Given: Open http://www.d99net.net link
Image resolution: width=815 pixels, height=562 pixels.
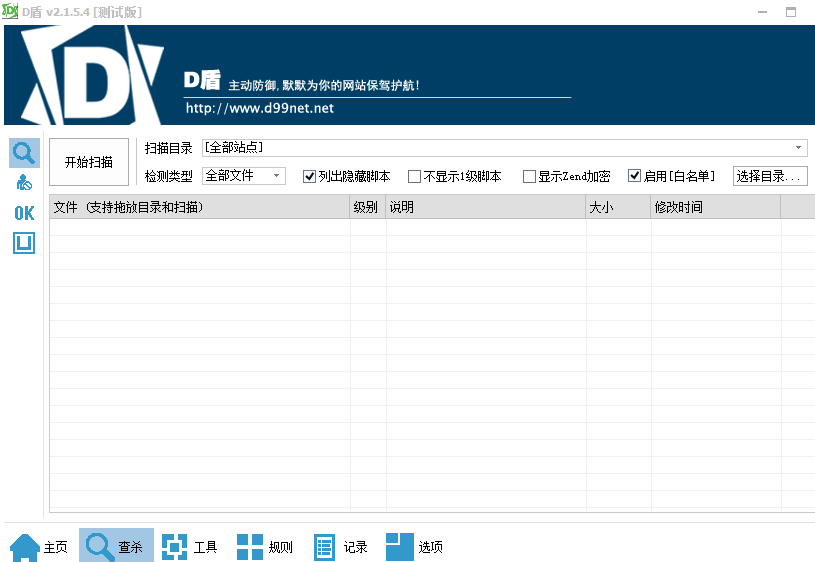Looking at the screenshot, I should pos(260,108).
